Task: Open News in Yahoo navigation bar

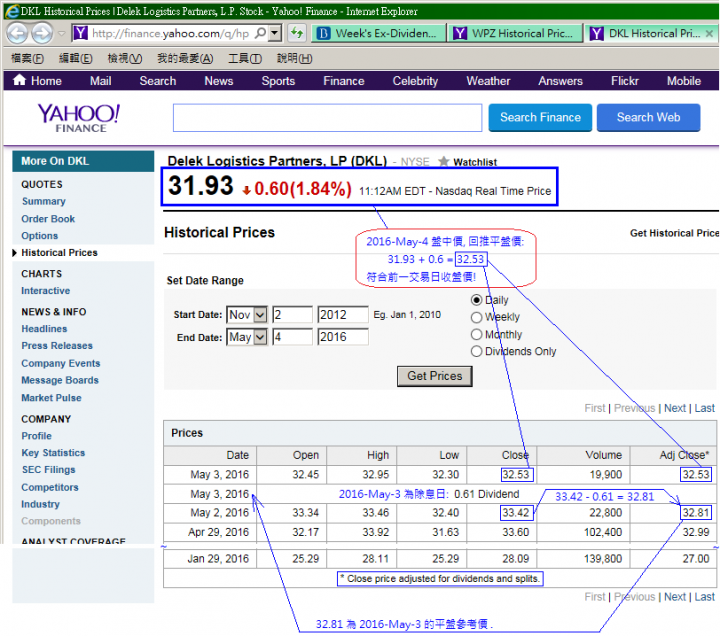Action: (x=219, y=81)
